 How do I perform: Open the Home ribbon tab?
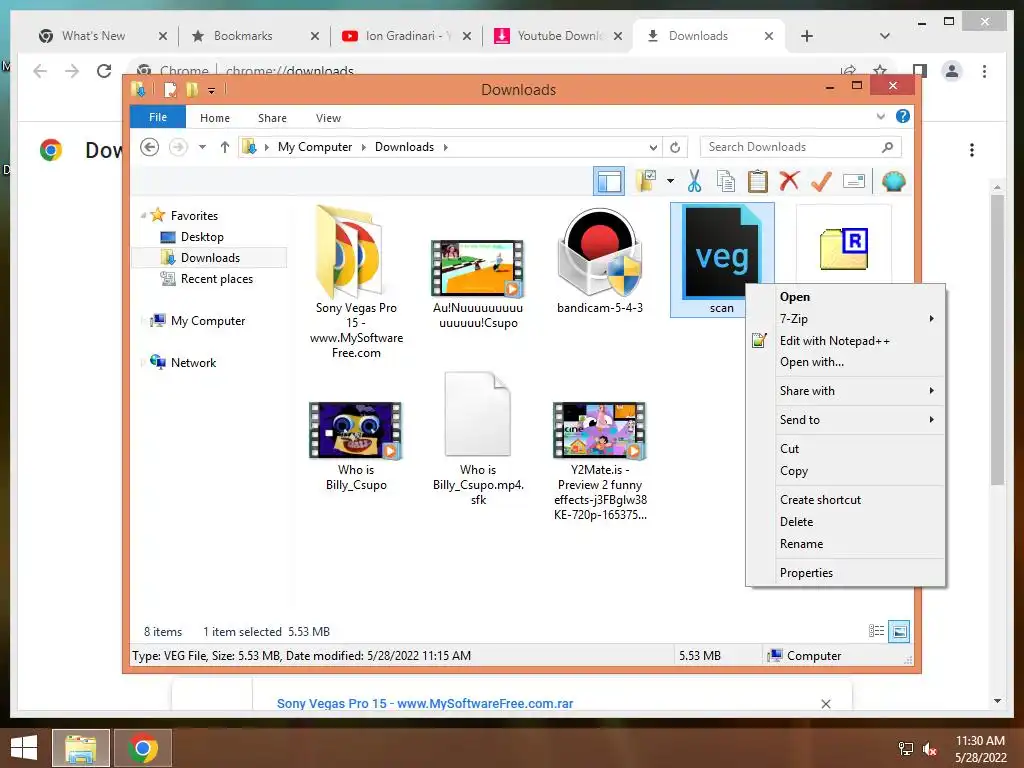[215, 118]
